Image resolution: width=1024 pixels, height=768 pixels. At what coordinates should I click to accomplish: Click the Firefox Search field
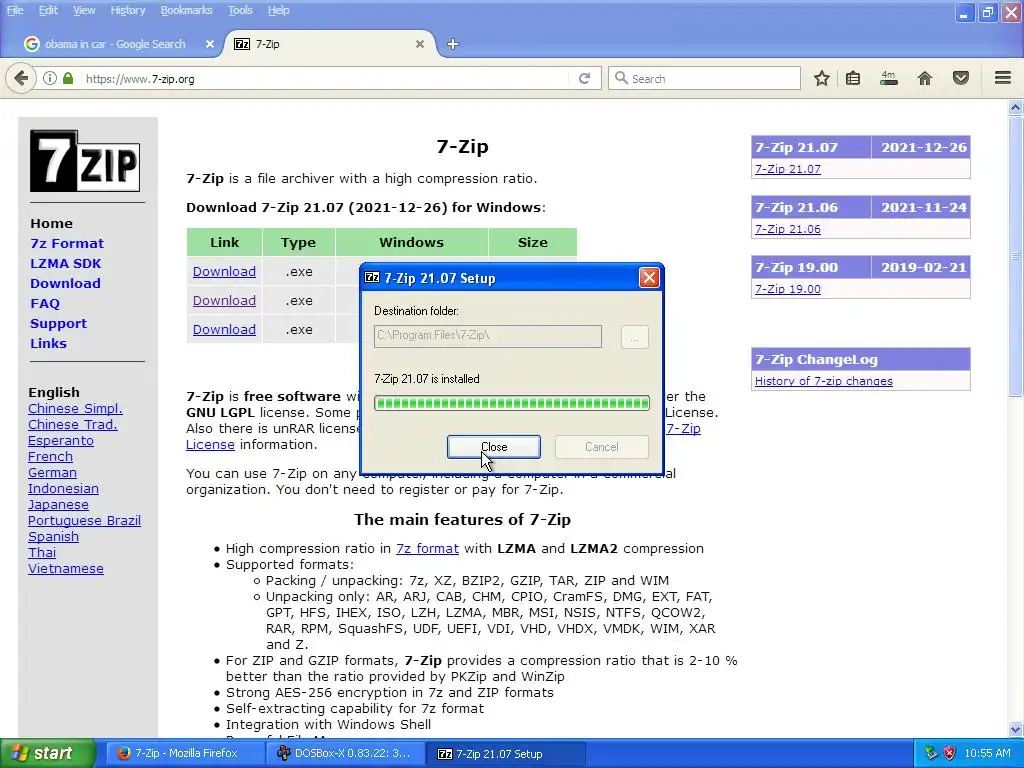(704, 78)
